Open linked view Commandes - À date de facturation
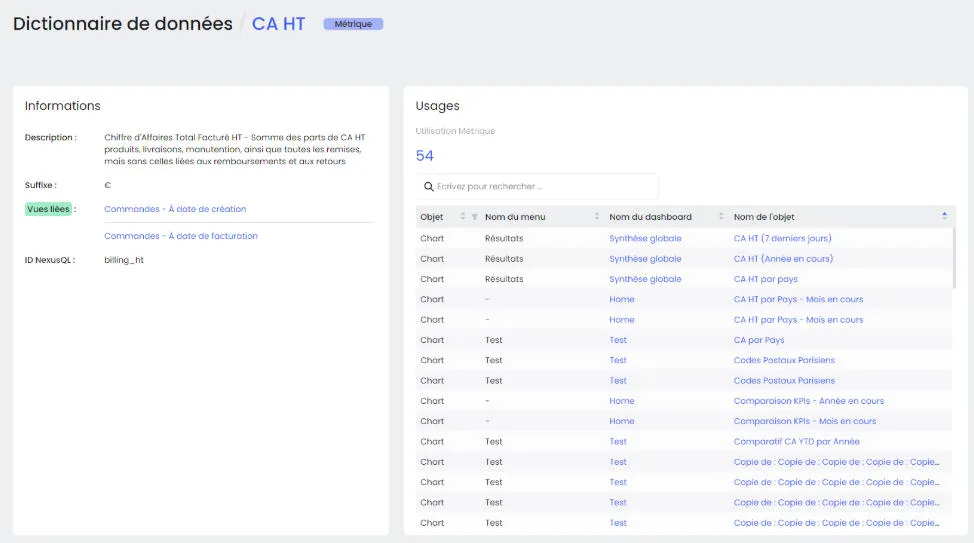974x543 pixels. pos(181,236)
